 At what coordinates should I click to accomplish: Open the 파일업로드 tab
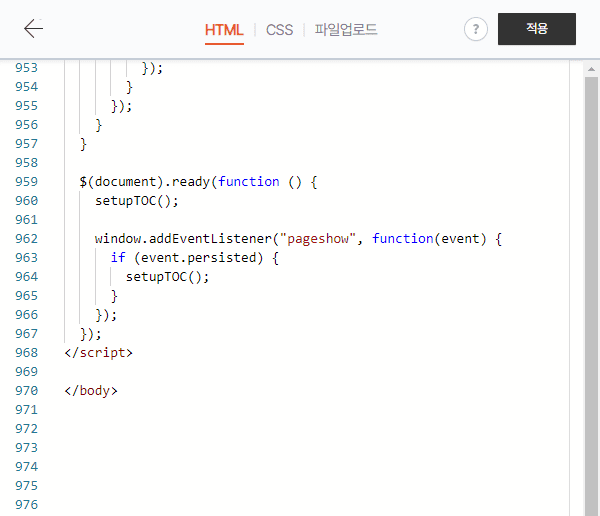pyautogui.click(x=346, y=30)
